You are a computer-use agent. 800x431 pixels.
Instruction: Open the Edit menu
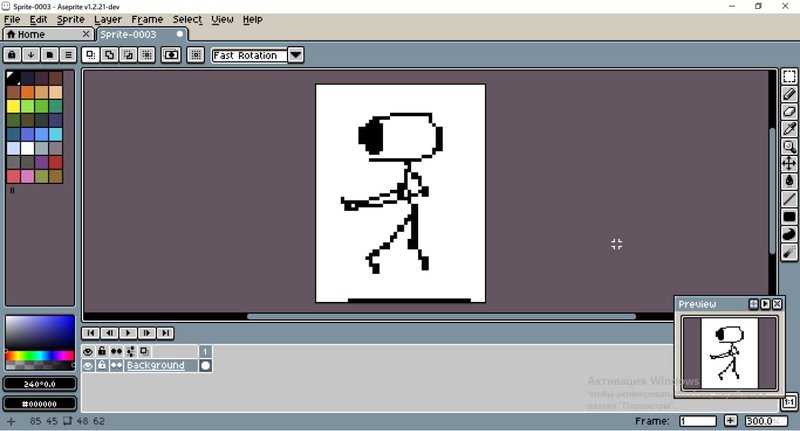point(38,19)
